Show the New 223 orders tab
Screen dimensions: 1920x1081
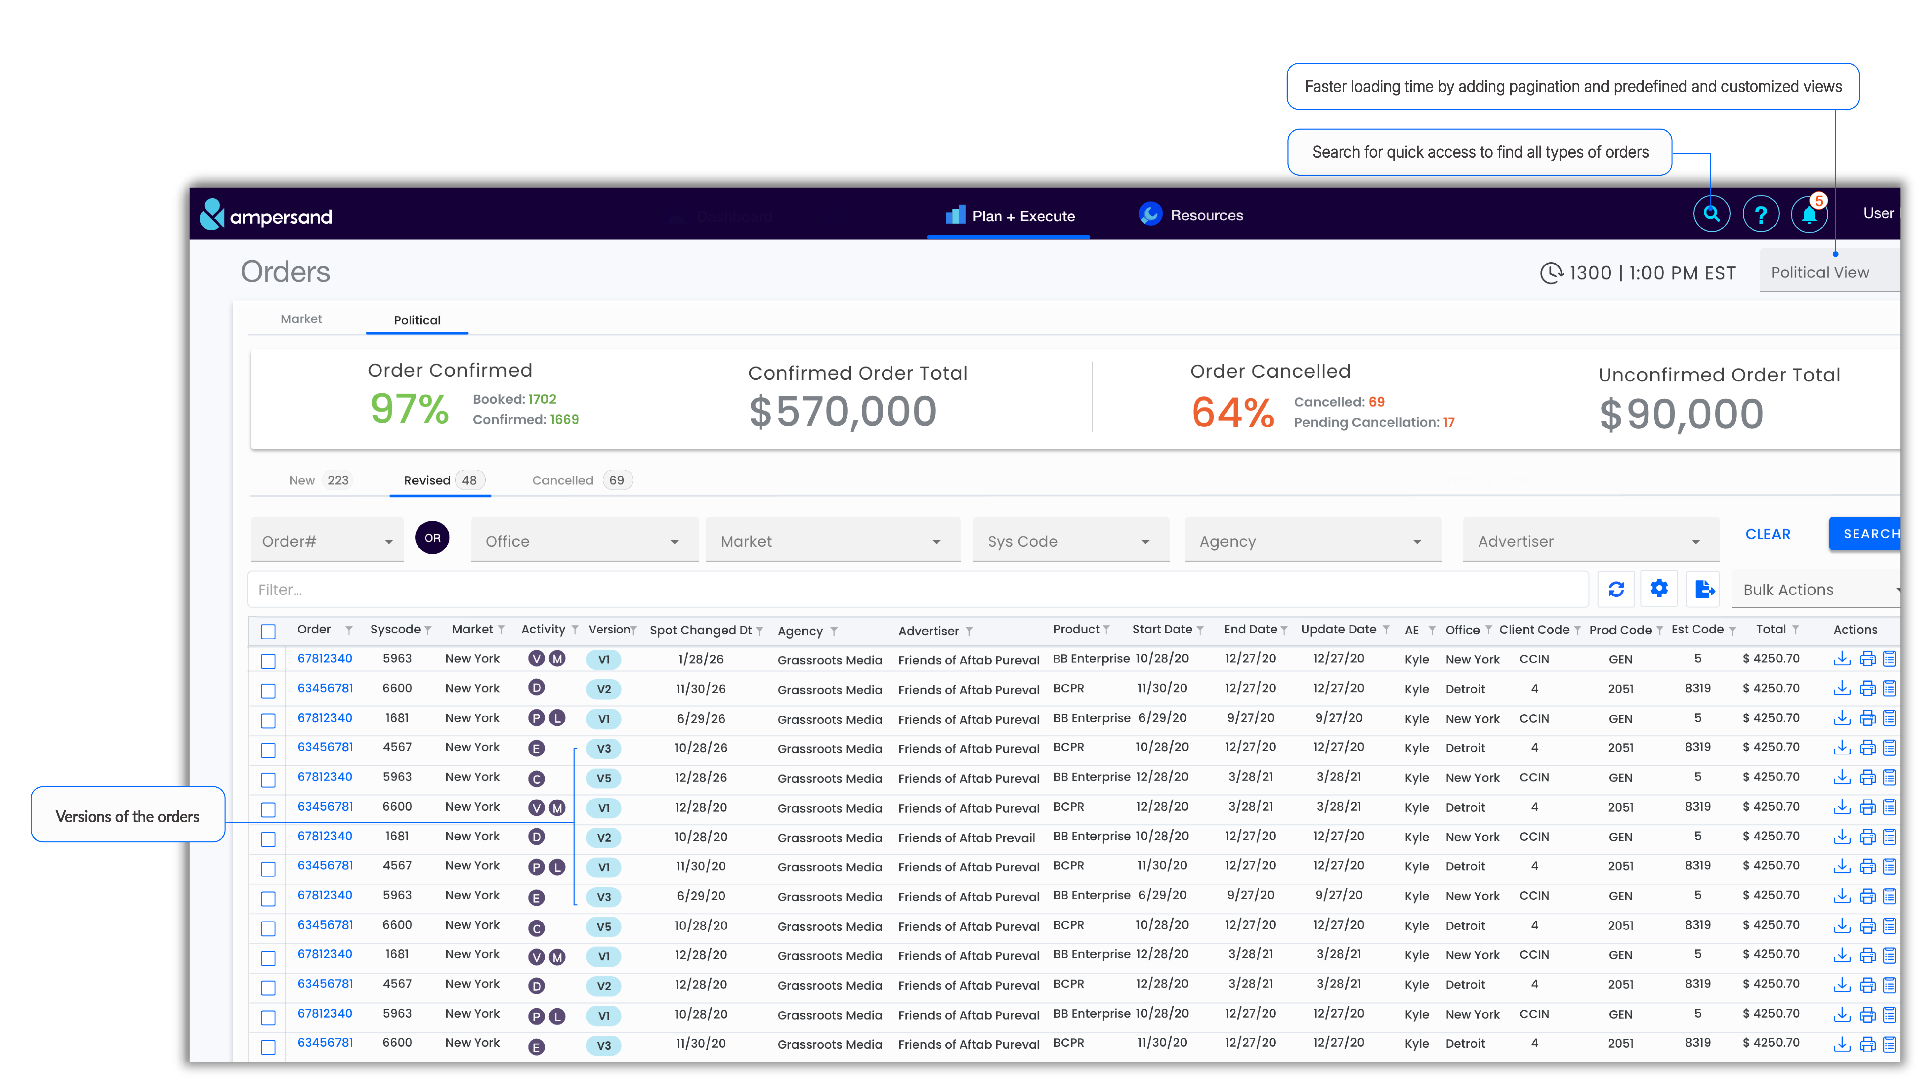coord(319,480)
